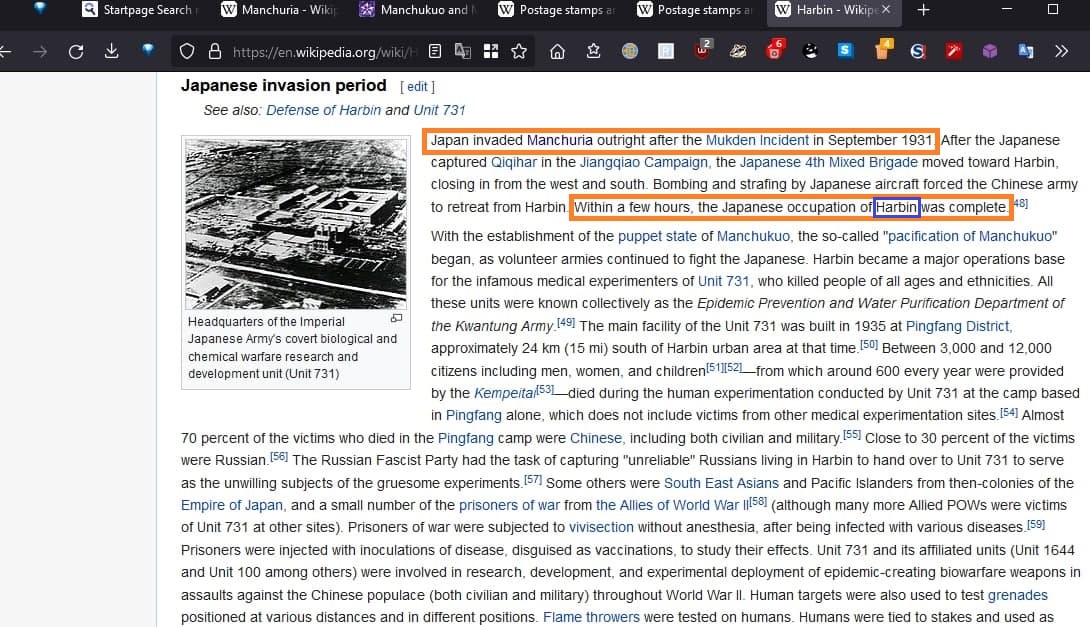Go forward with the forward arrow
Viewport: 1090px width, 627px height.
(40, 51)
